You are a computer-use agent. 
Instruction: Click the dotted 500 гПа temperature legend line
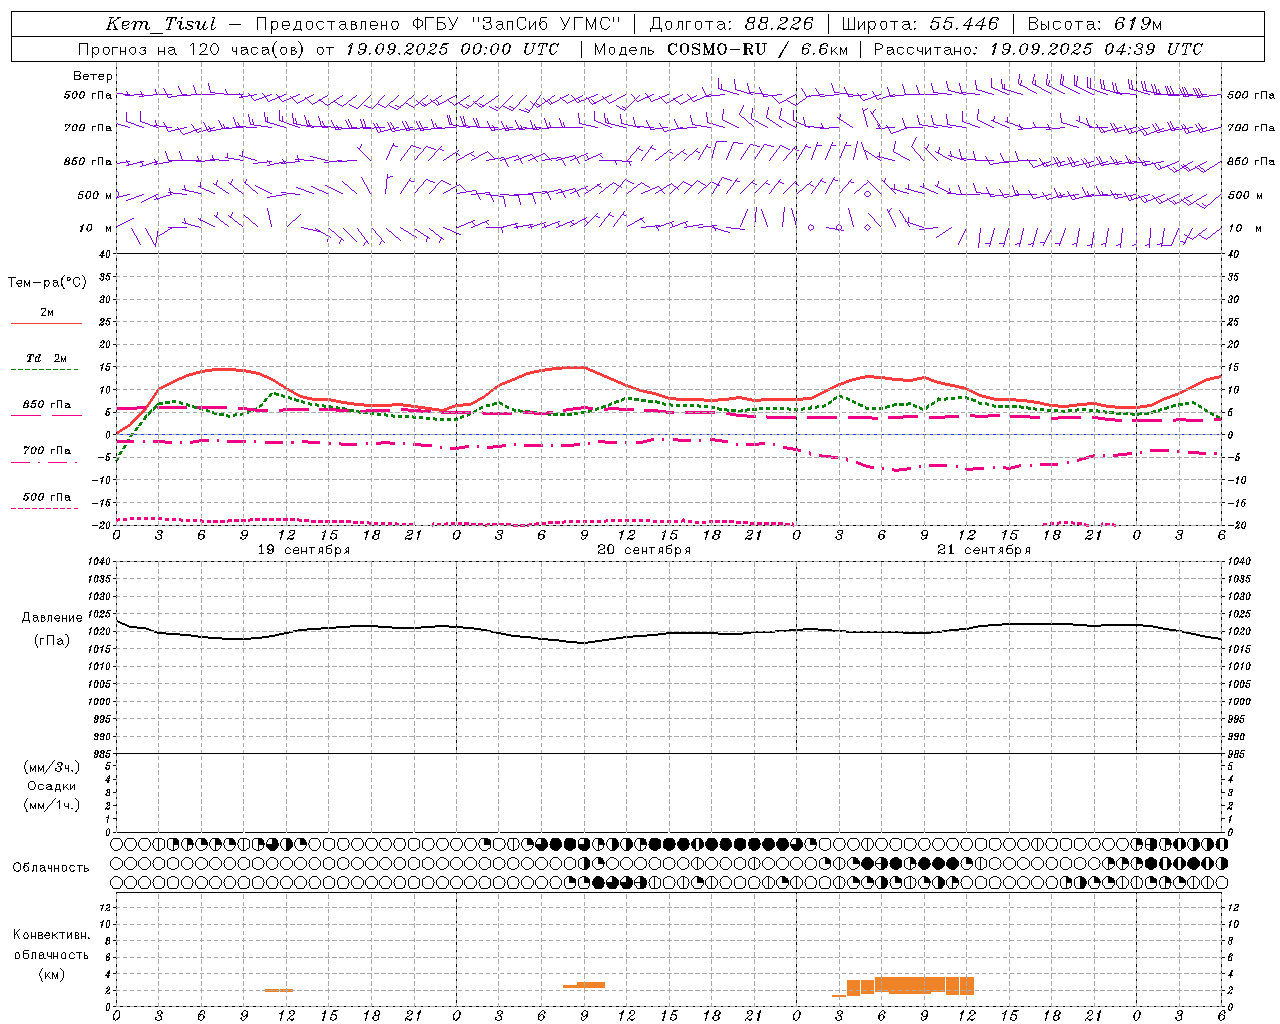tap(45, 508)
